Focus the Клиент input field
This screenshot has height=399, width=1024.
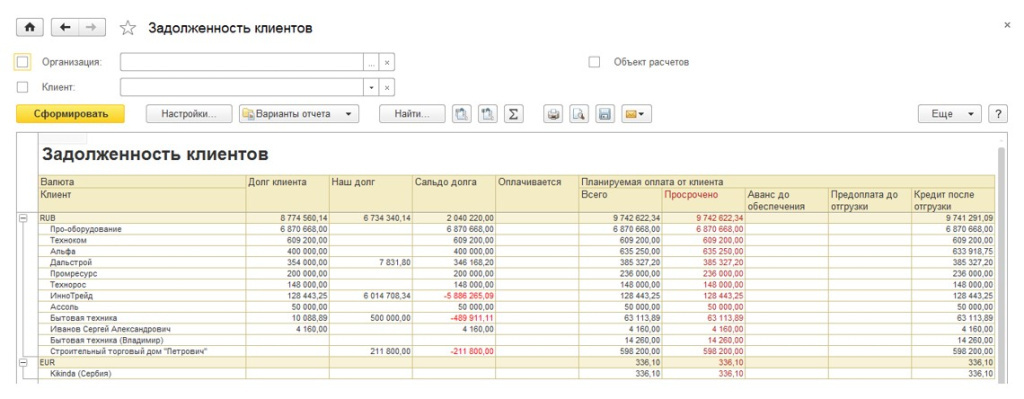[x=242, y=88]
